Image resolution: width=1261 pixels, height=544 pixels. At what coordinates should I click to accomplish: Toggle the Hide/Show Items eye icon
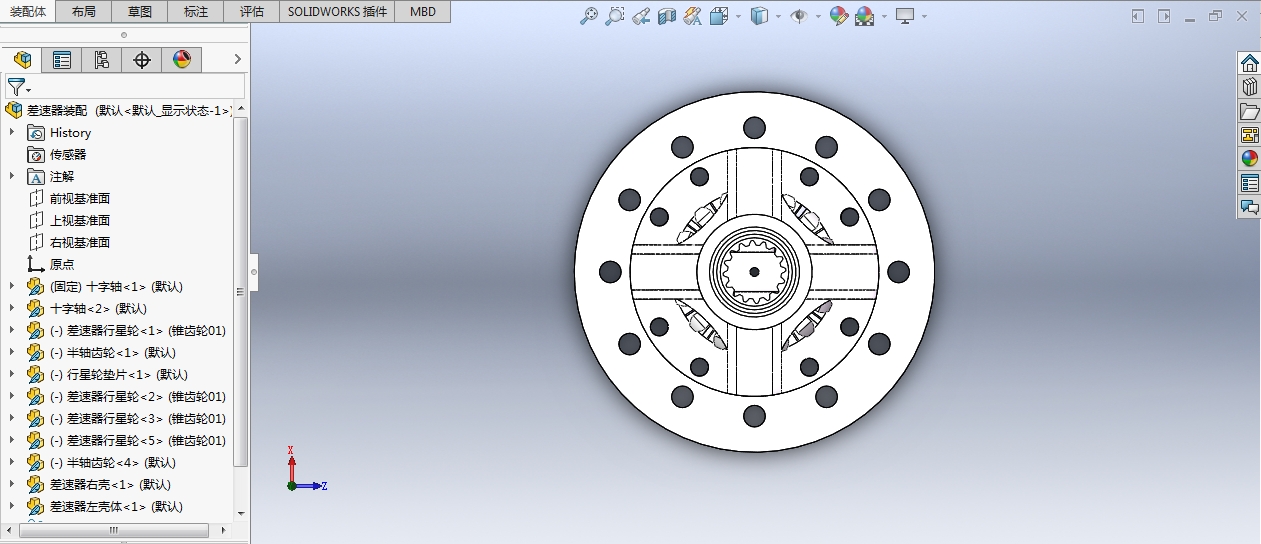click(799, 16)
